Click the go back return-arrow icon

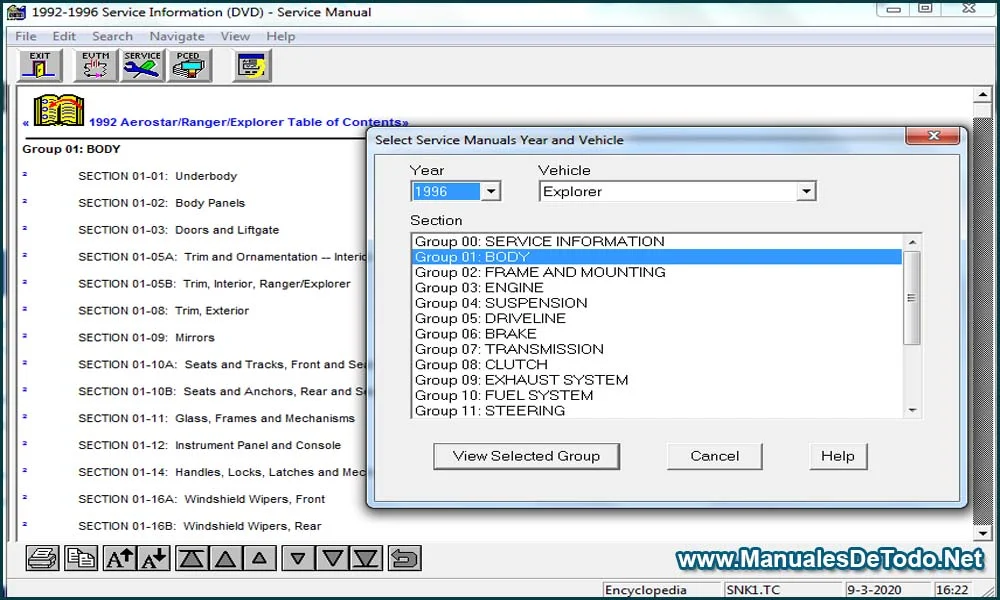404,559
